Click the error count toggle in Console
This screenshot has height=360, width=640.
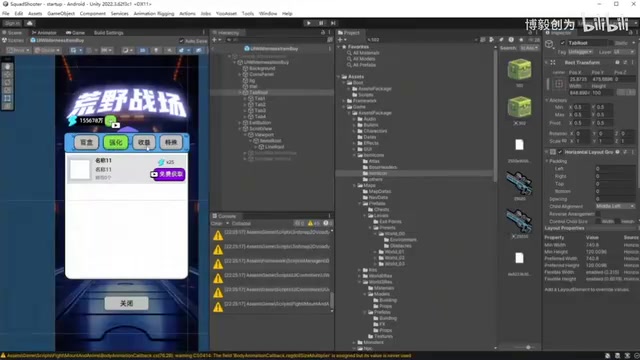click(327, 223)
